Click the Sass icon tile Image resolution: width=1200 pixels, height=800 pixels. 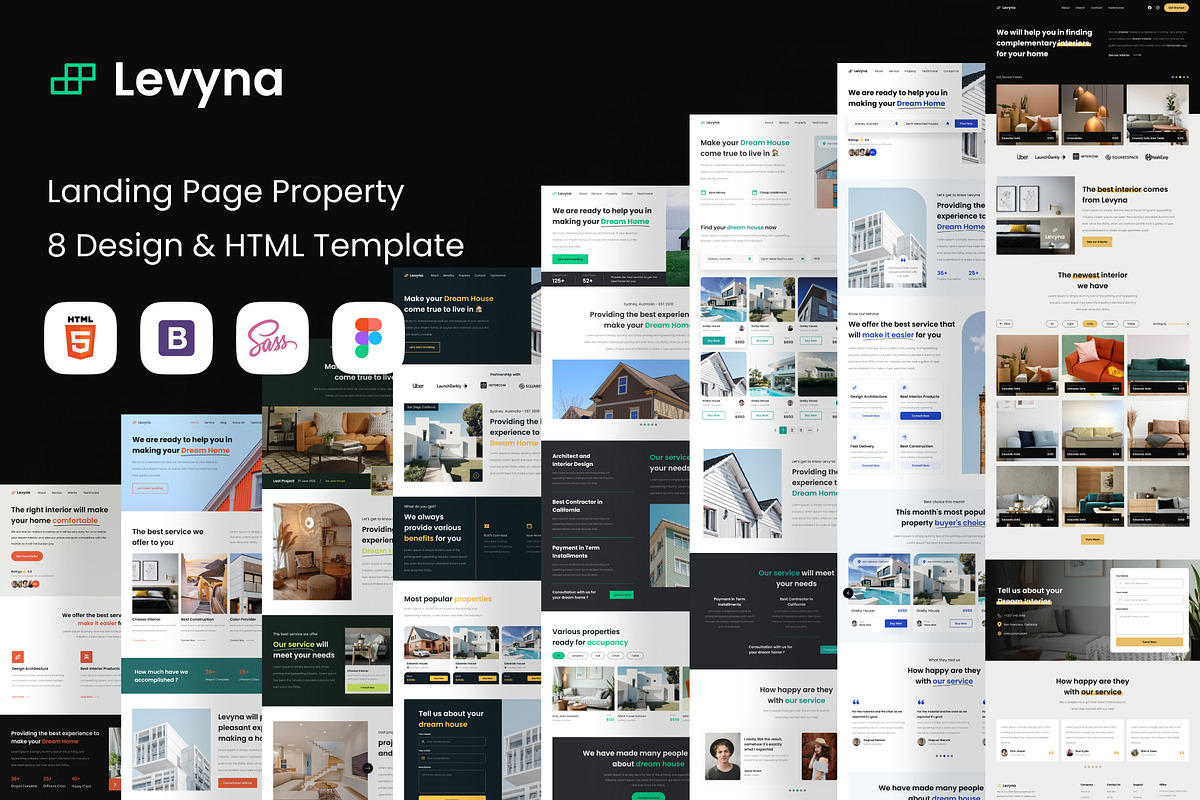point(272,338)
